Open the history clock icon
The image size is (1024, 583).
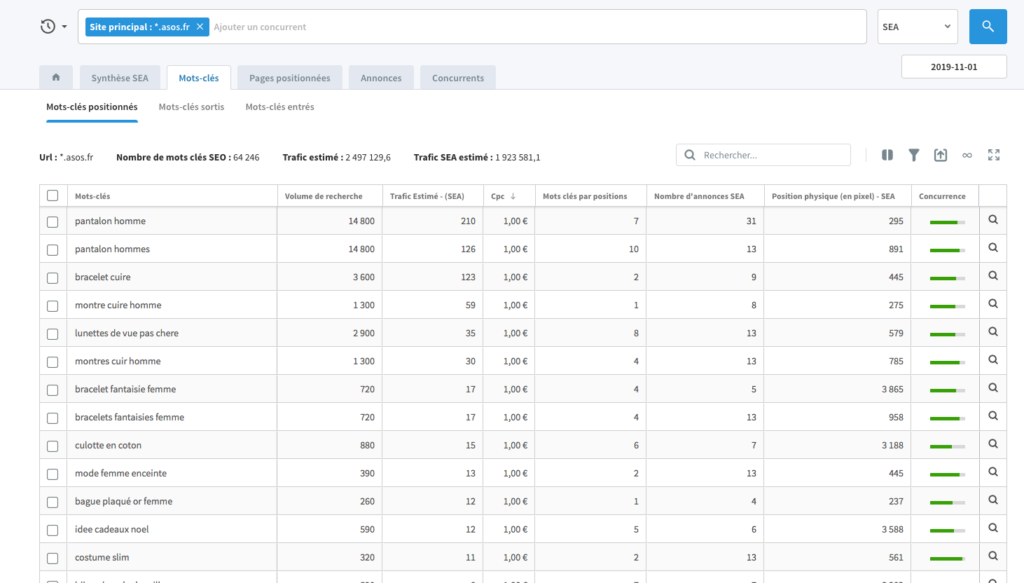[48, 27]
